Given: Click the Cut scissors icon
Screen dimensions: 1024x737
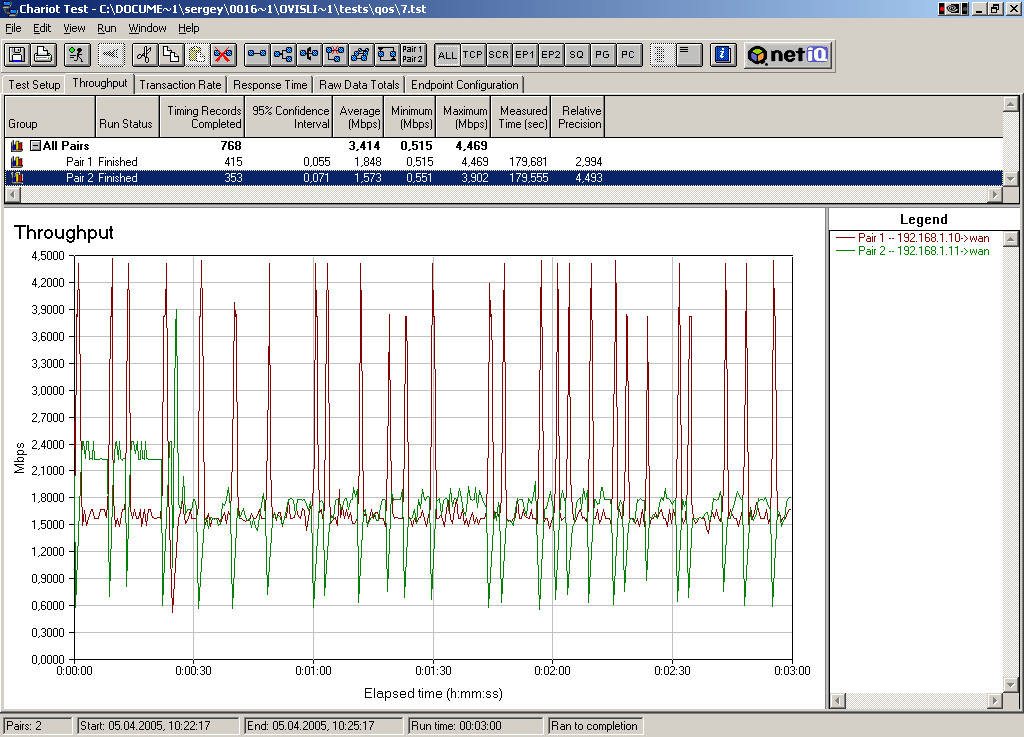Looking at the screenshot, I should tap(144, 55).
